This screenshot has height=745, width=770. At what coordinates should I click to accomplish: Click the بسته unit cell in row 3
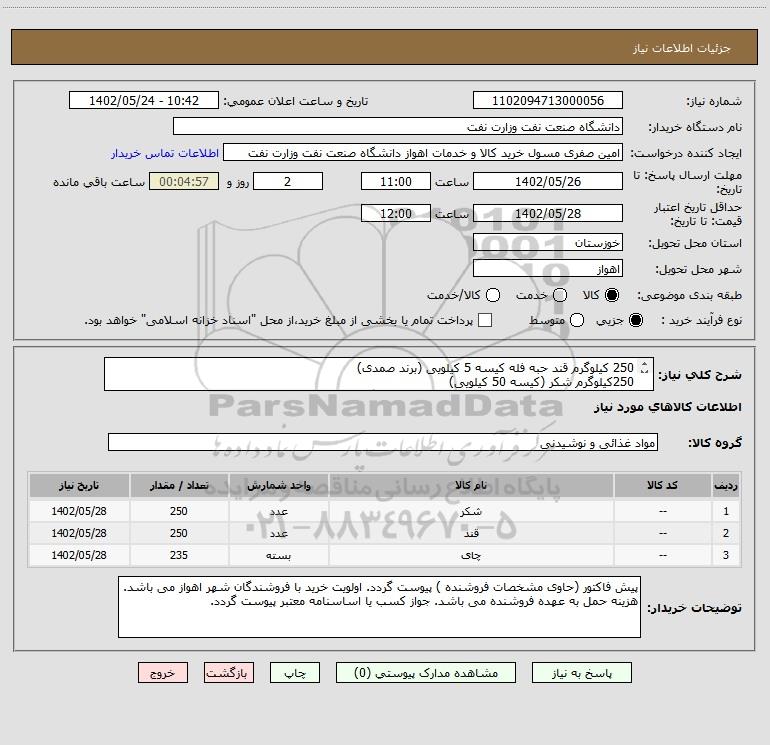pyautogui.click(x=278, y=555)
